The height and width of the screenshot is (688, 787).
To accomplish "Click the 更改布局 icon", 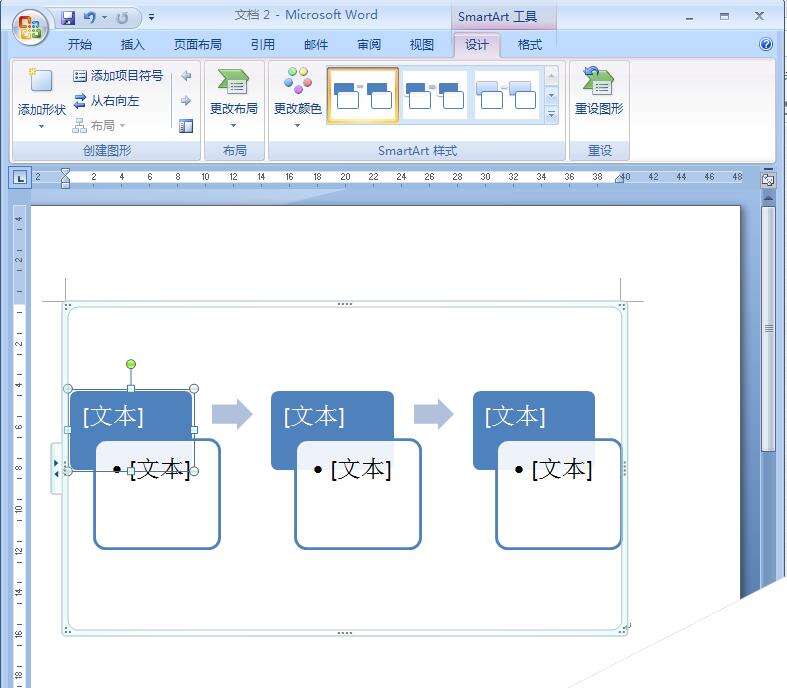I will point(233,81).
